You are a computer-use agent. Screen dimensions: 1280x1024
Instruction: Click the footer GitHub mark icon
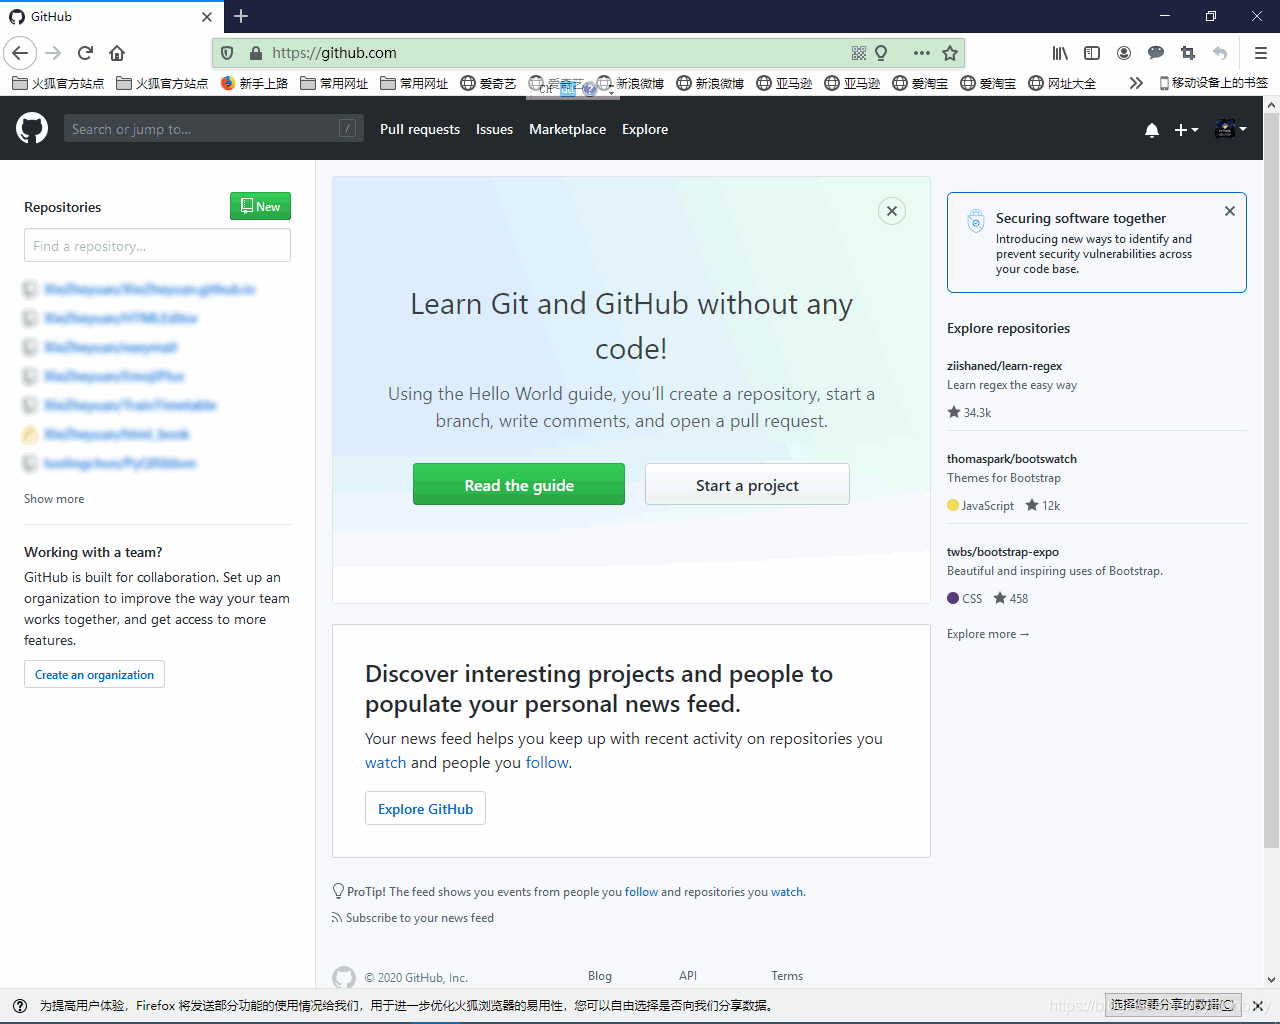[x=344, y=977]
